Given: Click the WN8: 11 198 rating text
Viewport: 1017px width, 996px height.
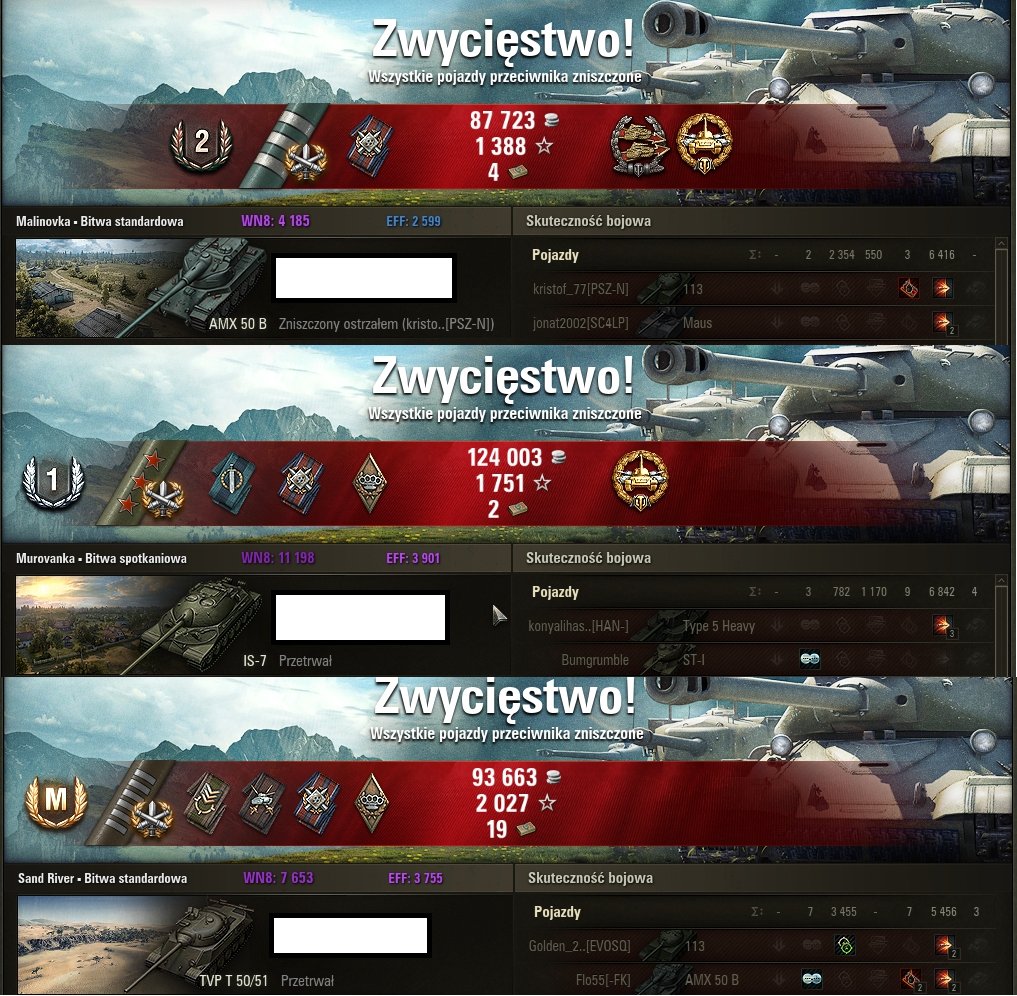Looking at the screenshot, I should [278, 558].
